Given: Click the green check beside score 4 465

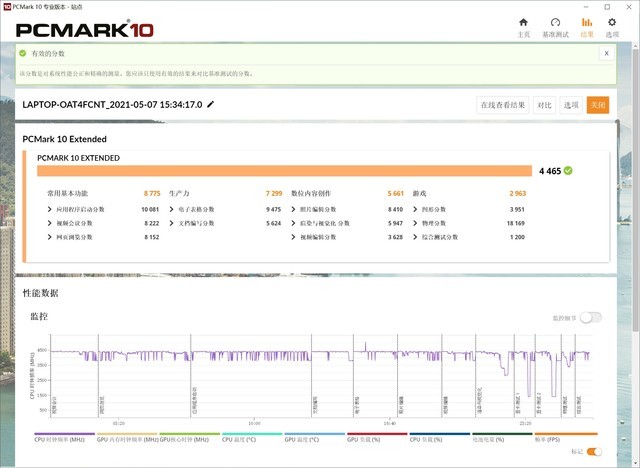Looking at the screenshot, I should pos(568,171).
